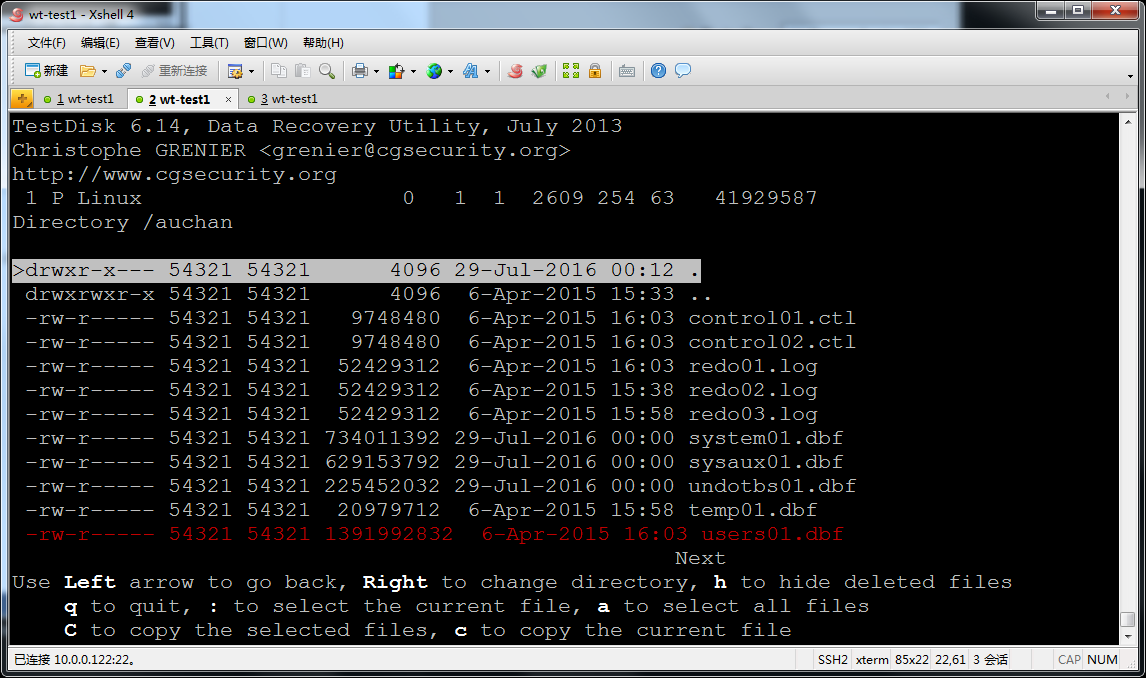This screenshot has height=678, width=1146.
Task: Open the help question mark icon
Action: pos(659,71)
